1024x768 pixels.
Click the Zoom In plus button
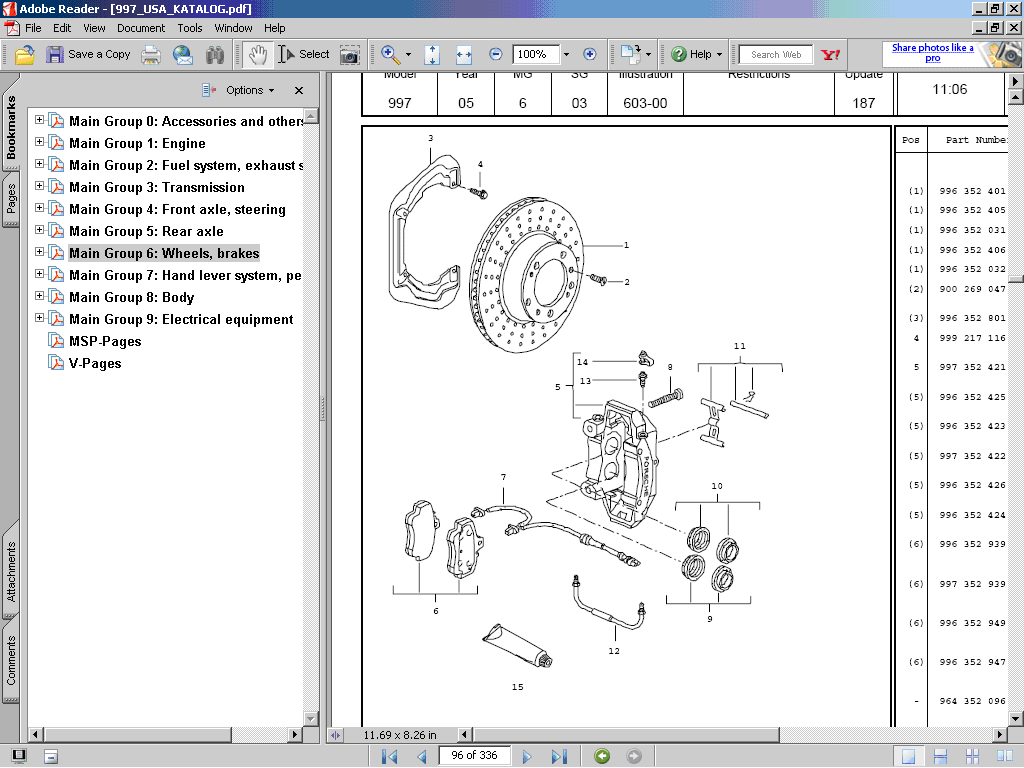[x=590, y=55]
